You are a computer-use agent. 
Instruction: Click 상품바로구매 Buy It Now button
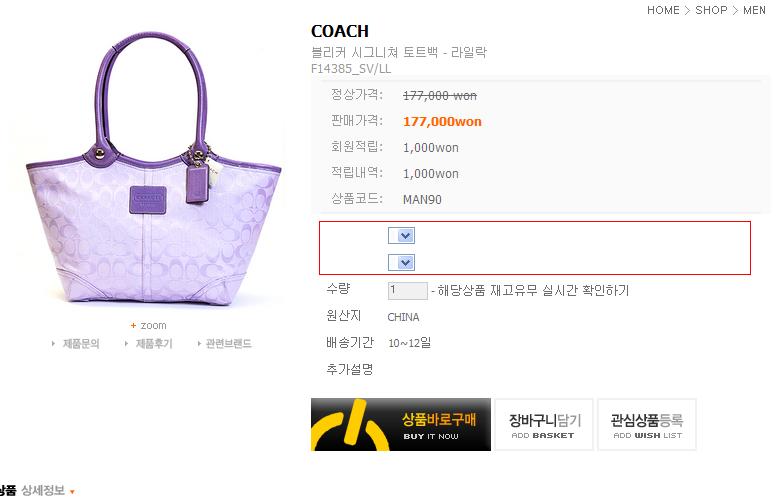point(400,424)
